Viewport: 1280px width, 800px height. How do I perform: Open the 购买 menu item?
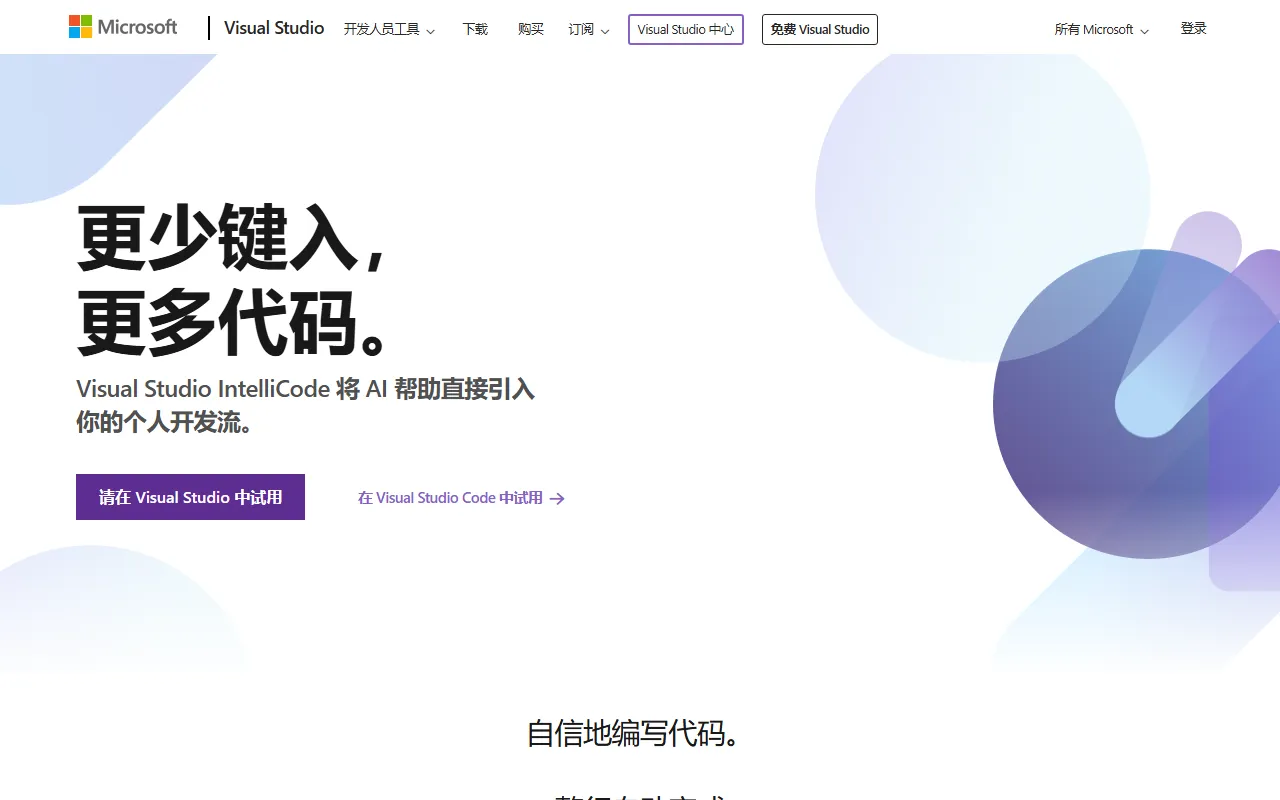[x=531, y=30]
